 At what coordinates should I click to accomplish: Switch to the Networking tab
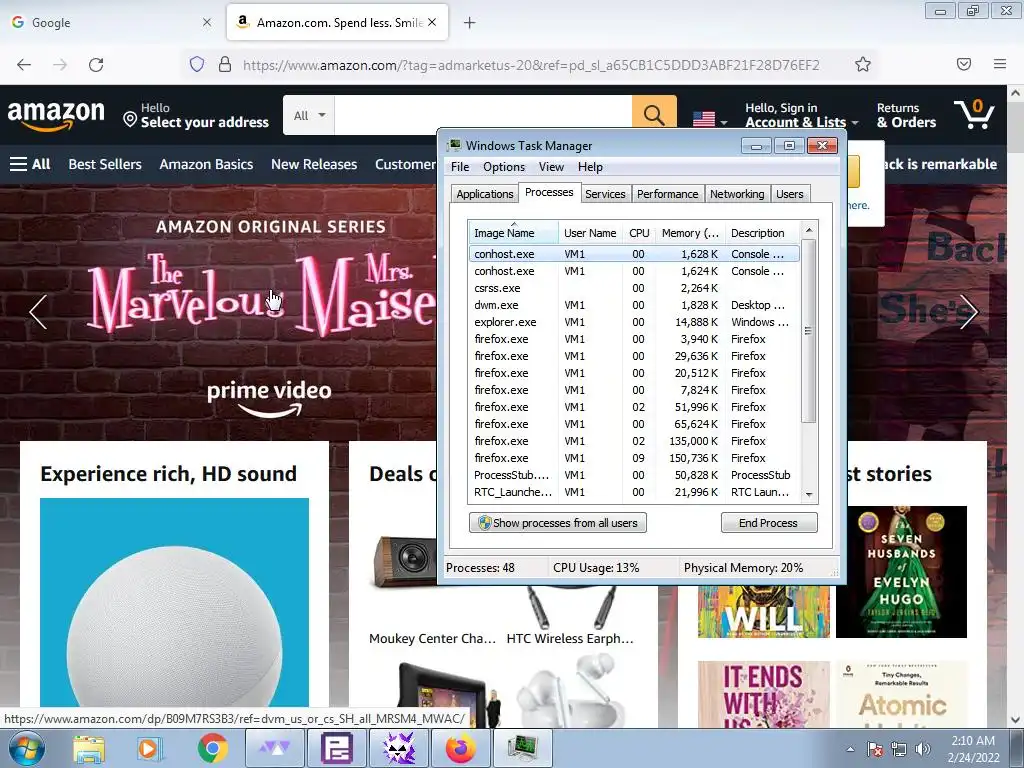coord(737,194)
